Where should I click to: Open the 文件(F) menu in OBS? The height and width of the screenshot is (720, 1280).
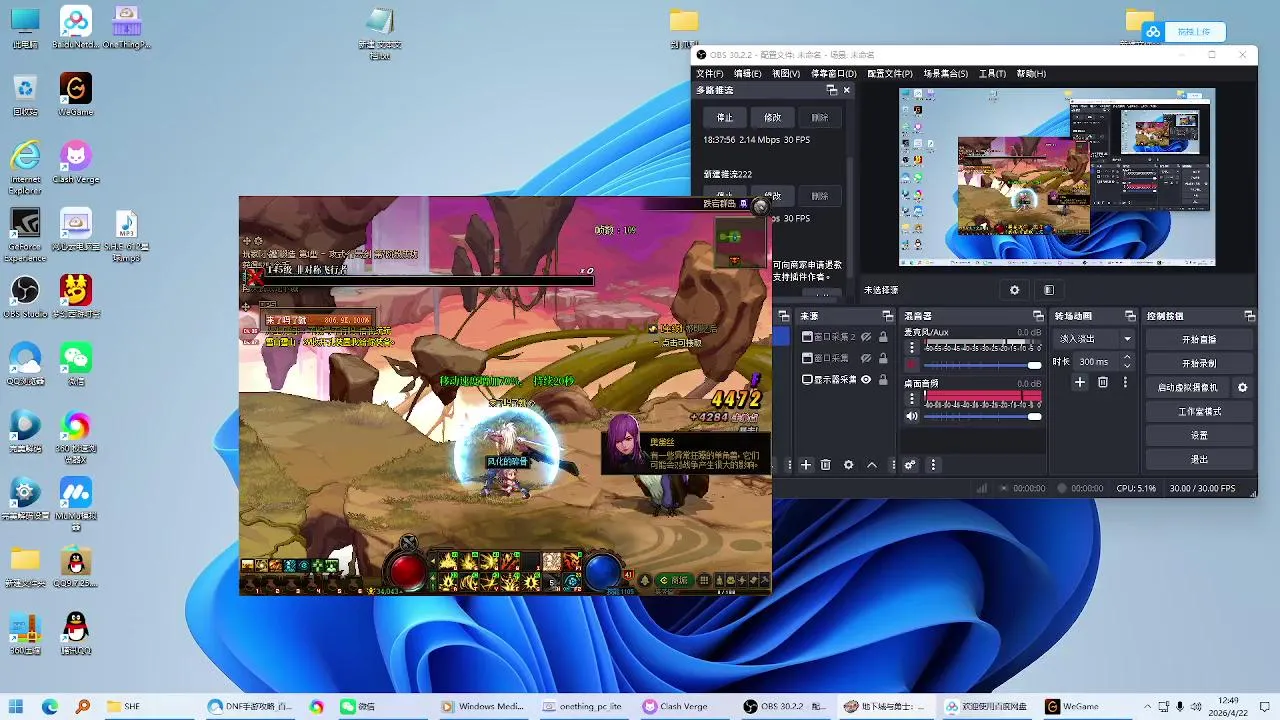(x=709, y=73)
